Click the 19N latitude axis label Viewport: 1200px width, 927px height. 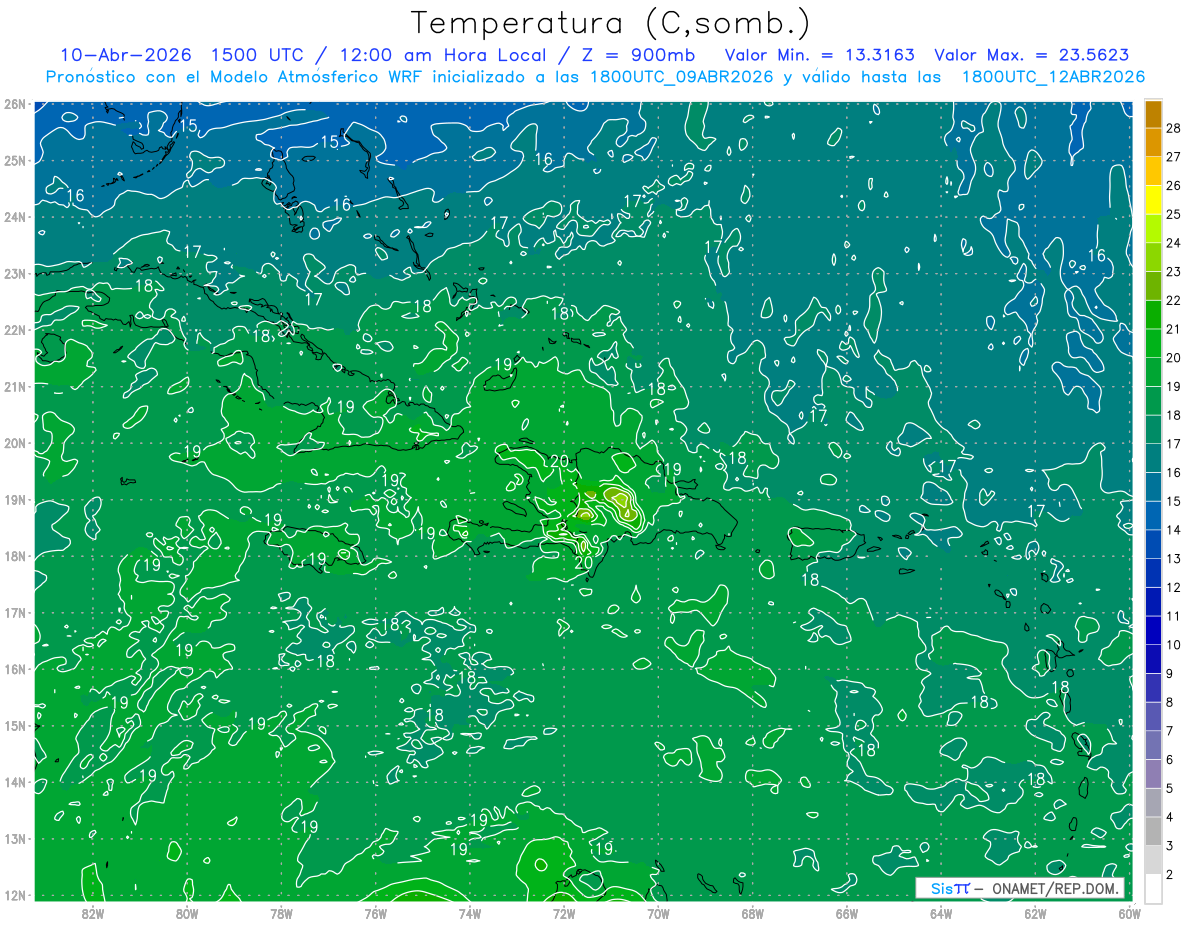(x=14, y=500)
